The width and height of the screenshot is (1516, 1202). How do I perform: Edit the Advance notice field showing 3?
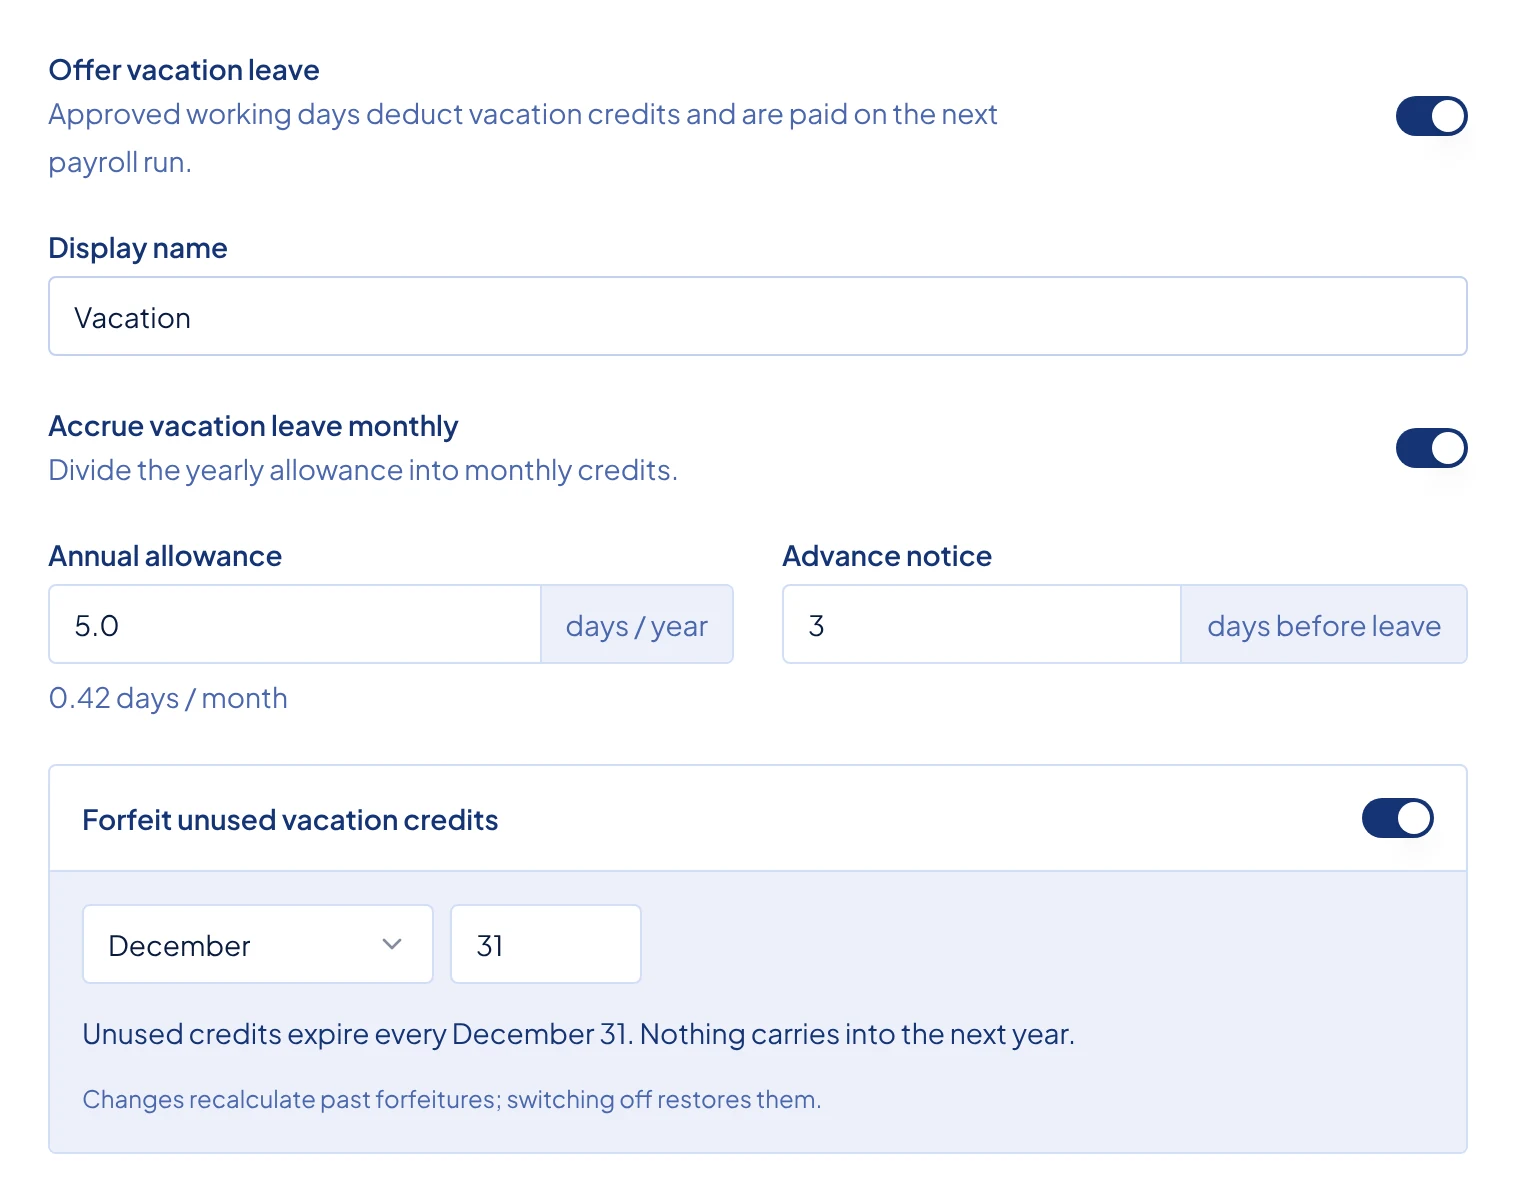982,624
